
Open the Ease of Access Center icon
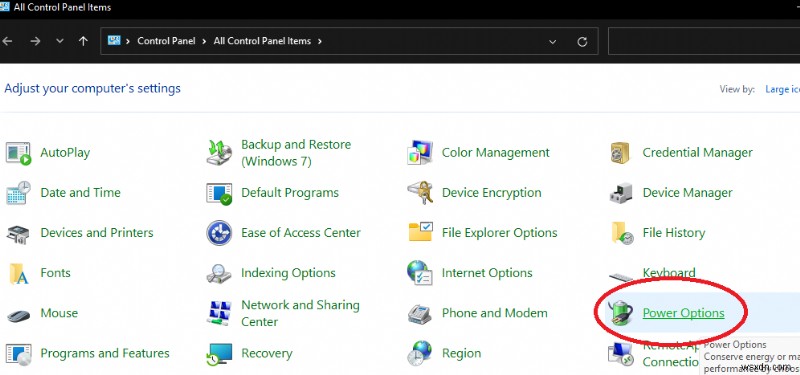pos(219,233)
